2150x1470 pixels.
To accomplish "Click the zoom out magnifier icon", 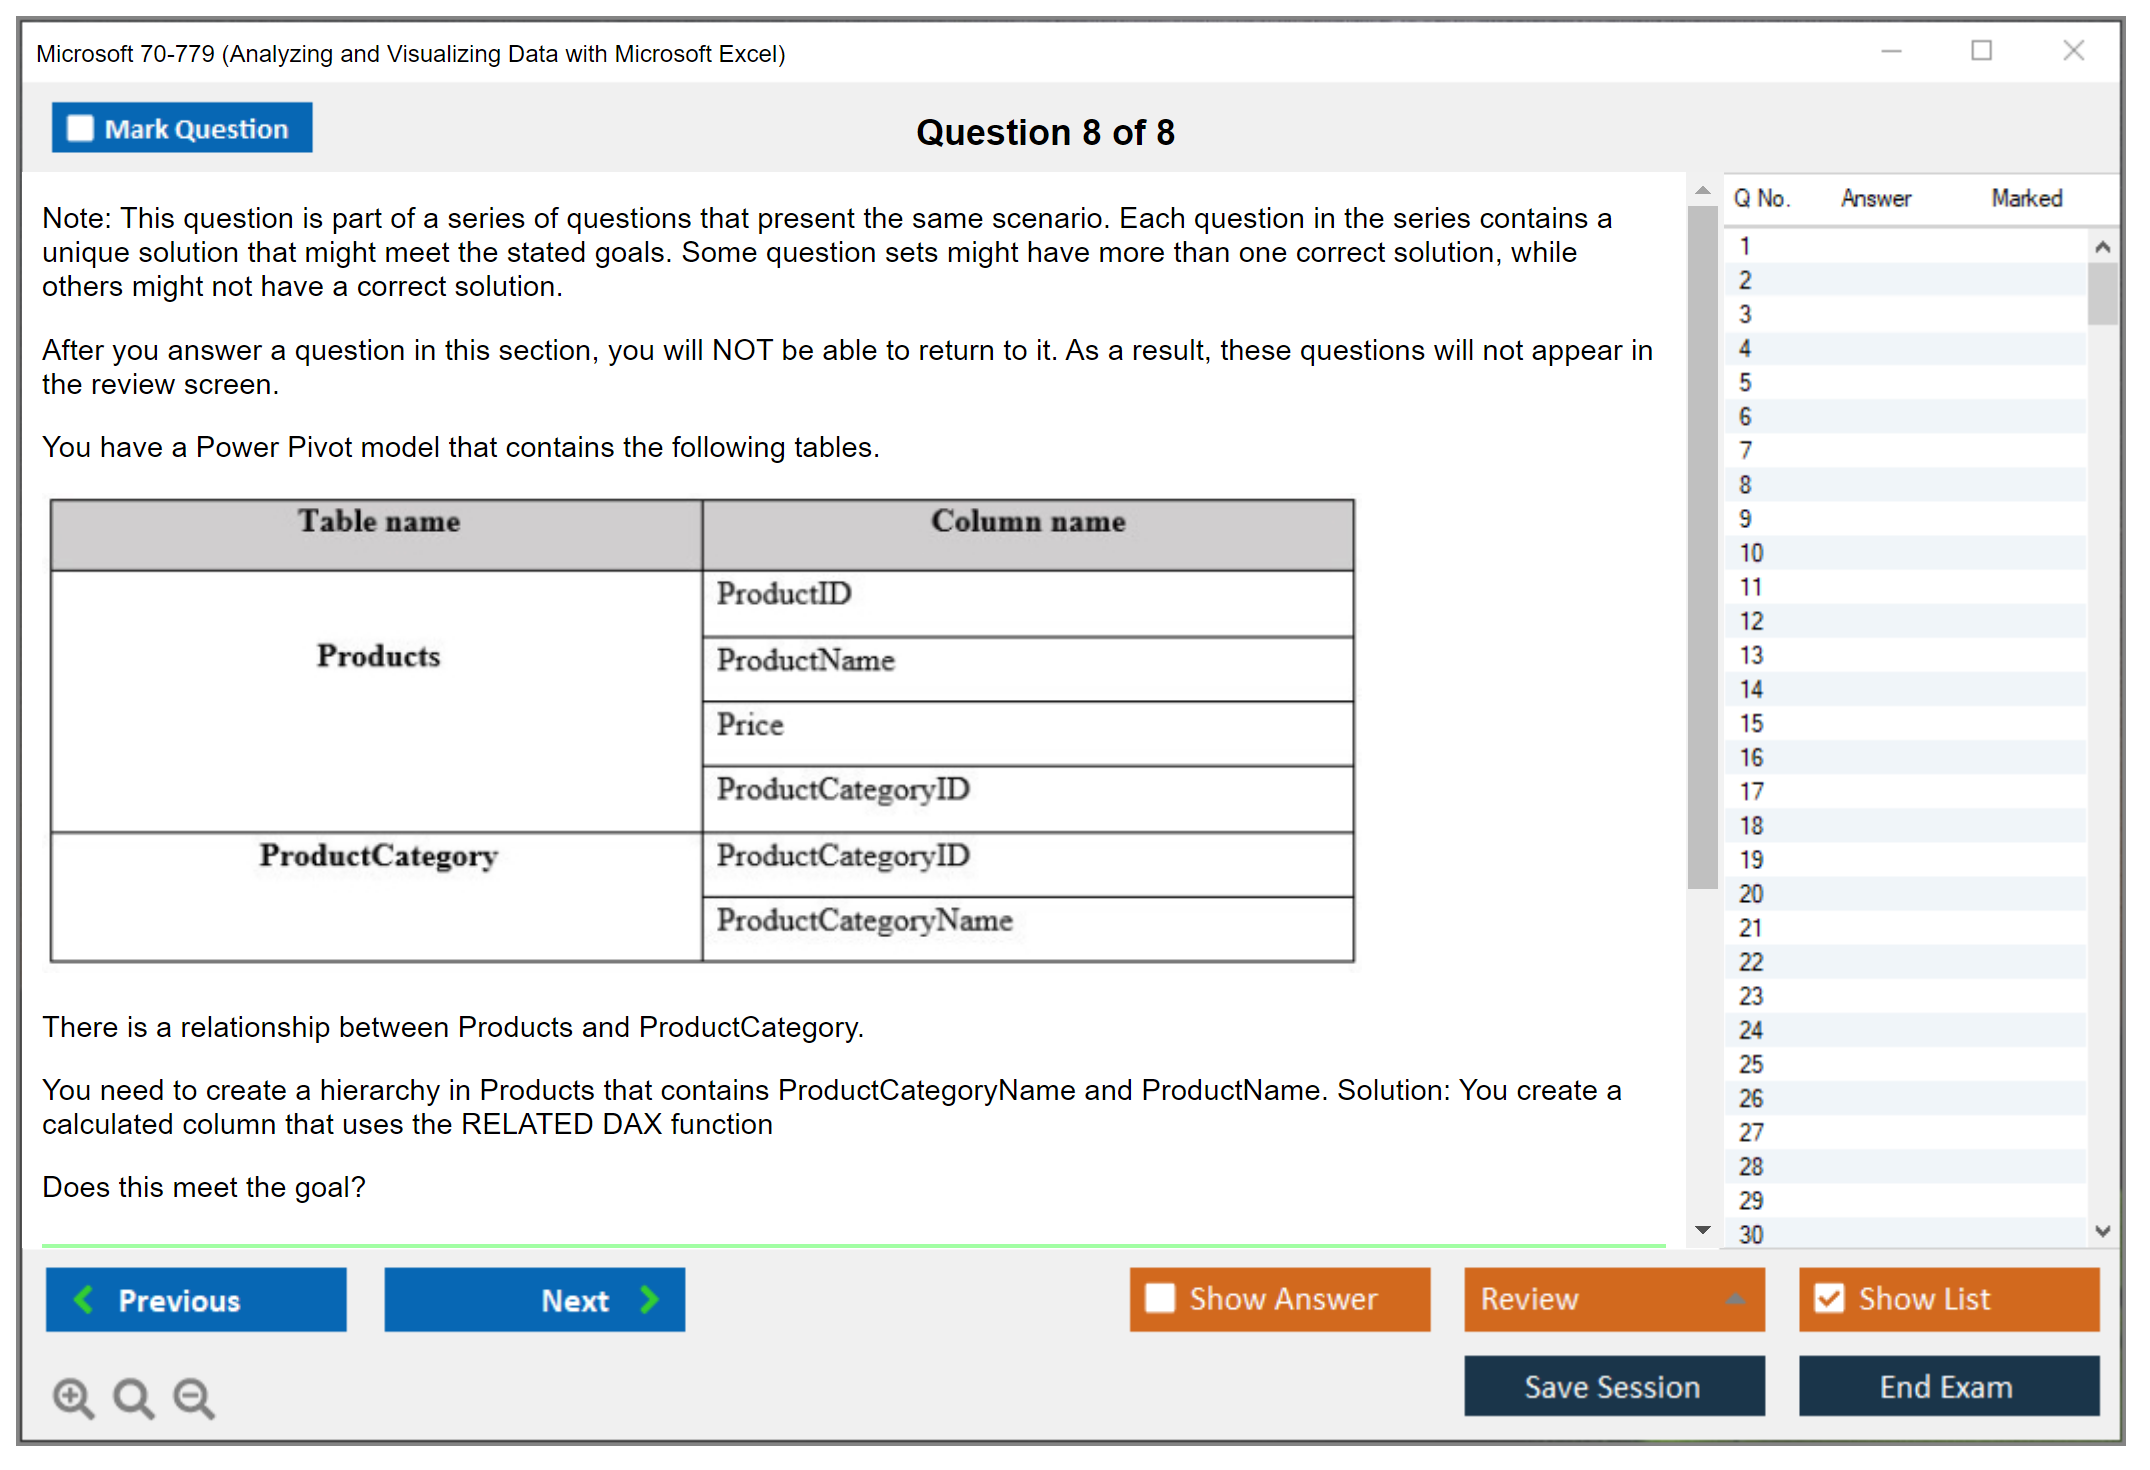I will pyautogui.click(x=193, y=1396).
